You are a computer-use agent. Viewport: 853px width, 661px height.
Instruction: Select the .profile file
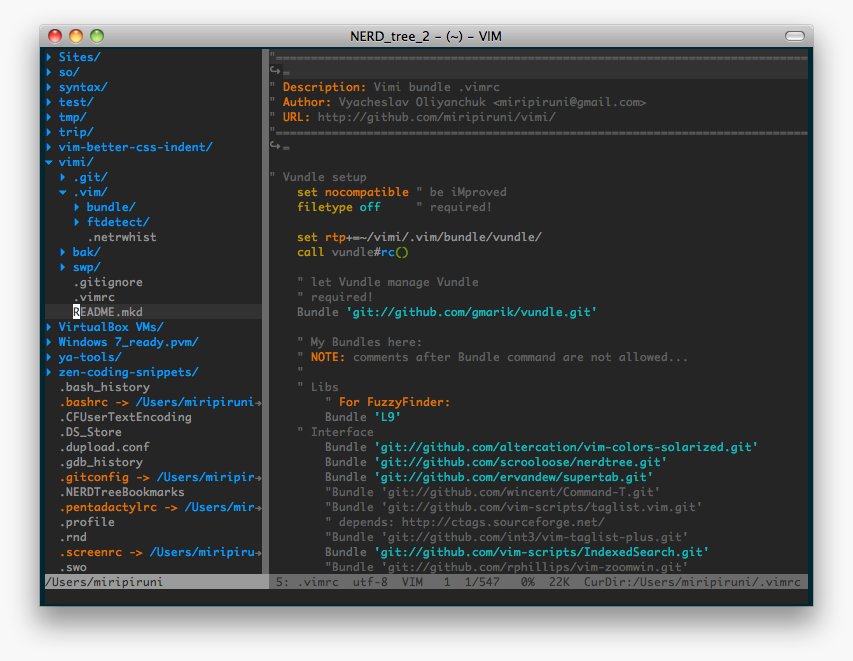[x=87, y=522]
